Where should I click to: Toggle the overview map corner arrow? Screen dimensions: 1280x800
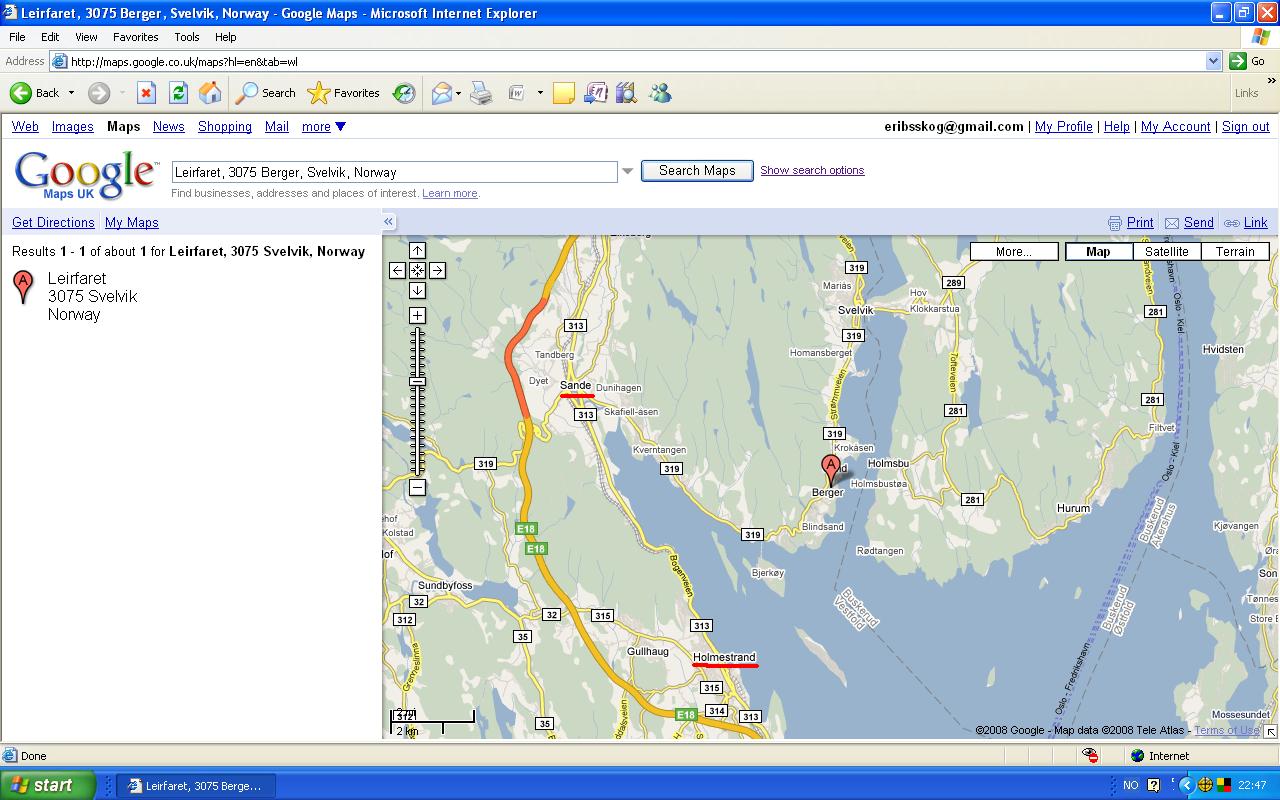(1271, 732)
